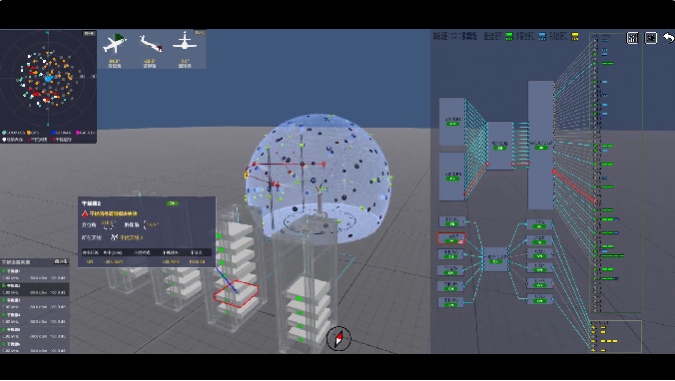Click the blue center marker on sky radar
This screenshot has height=381, width=675.
49,79
